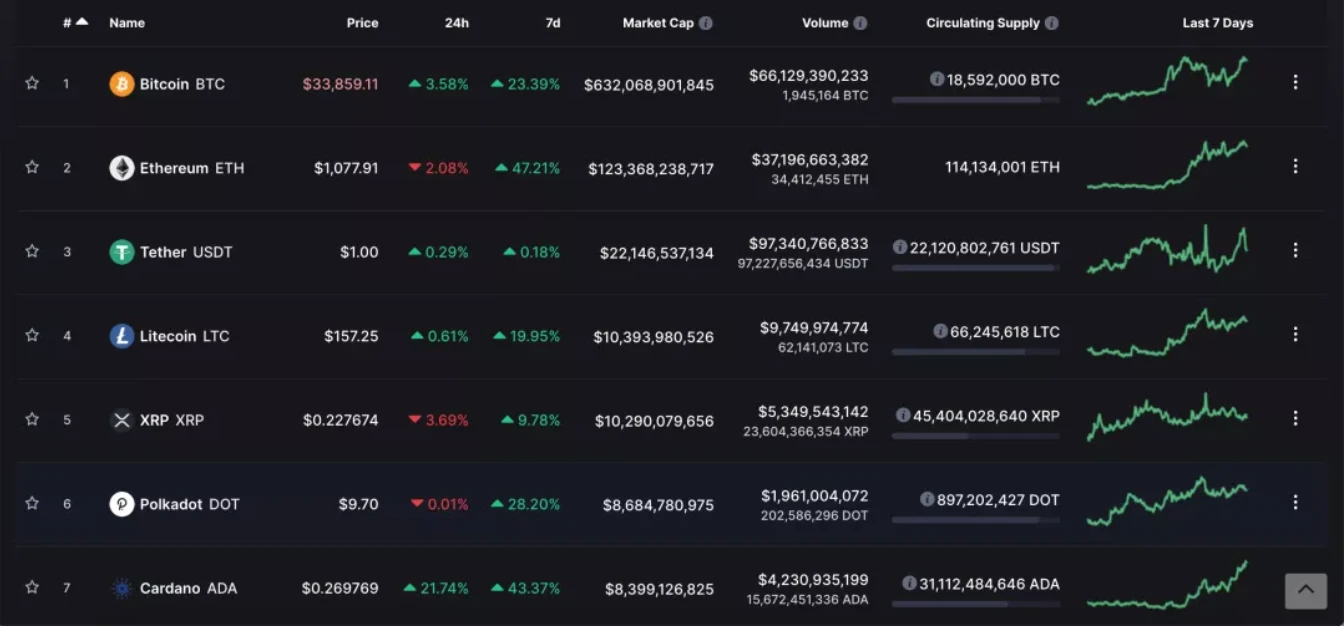Viewport: 1344px width, 626px height.
Task: Click the Bitcoin logo icon
Action: [122, 84]
